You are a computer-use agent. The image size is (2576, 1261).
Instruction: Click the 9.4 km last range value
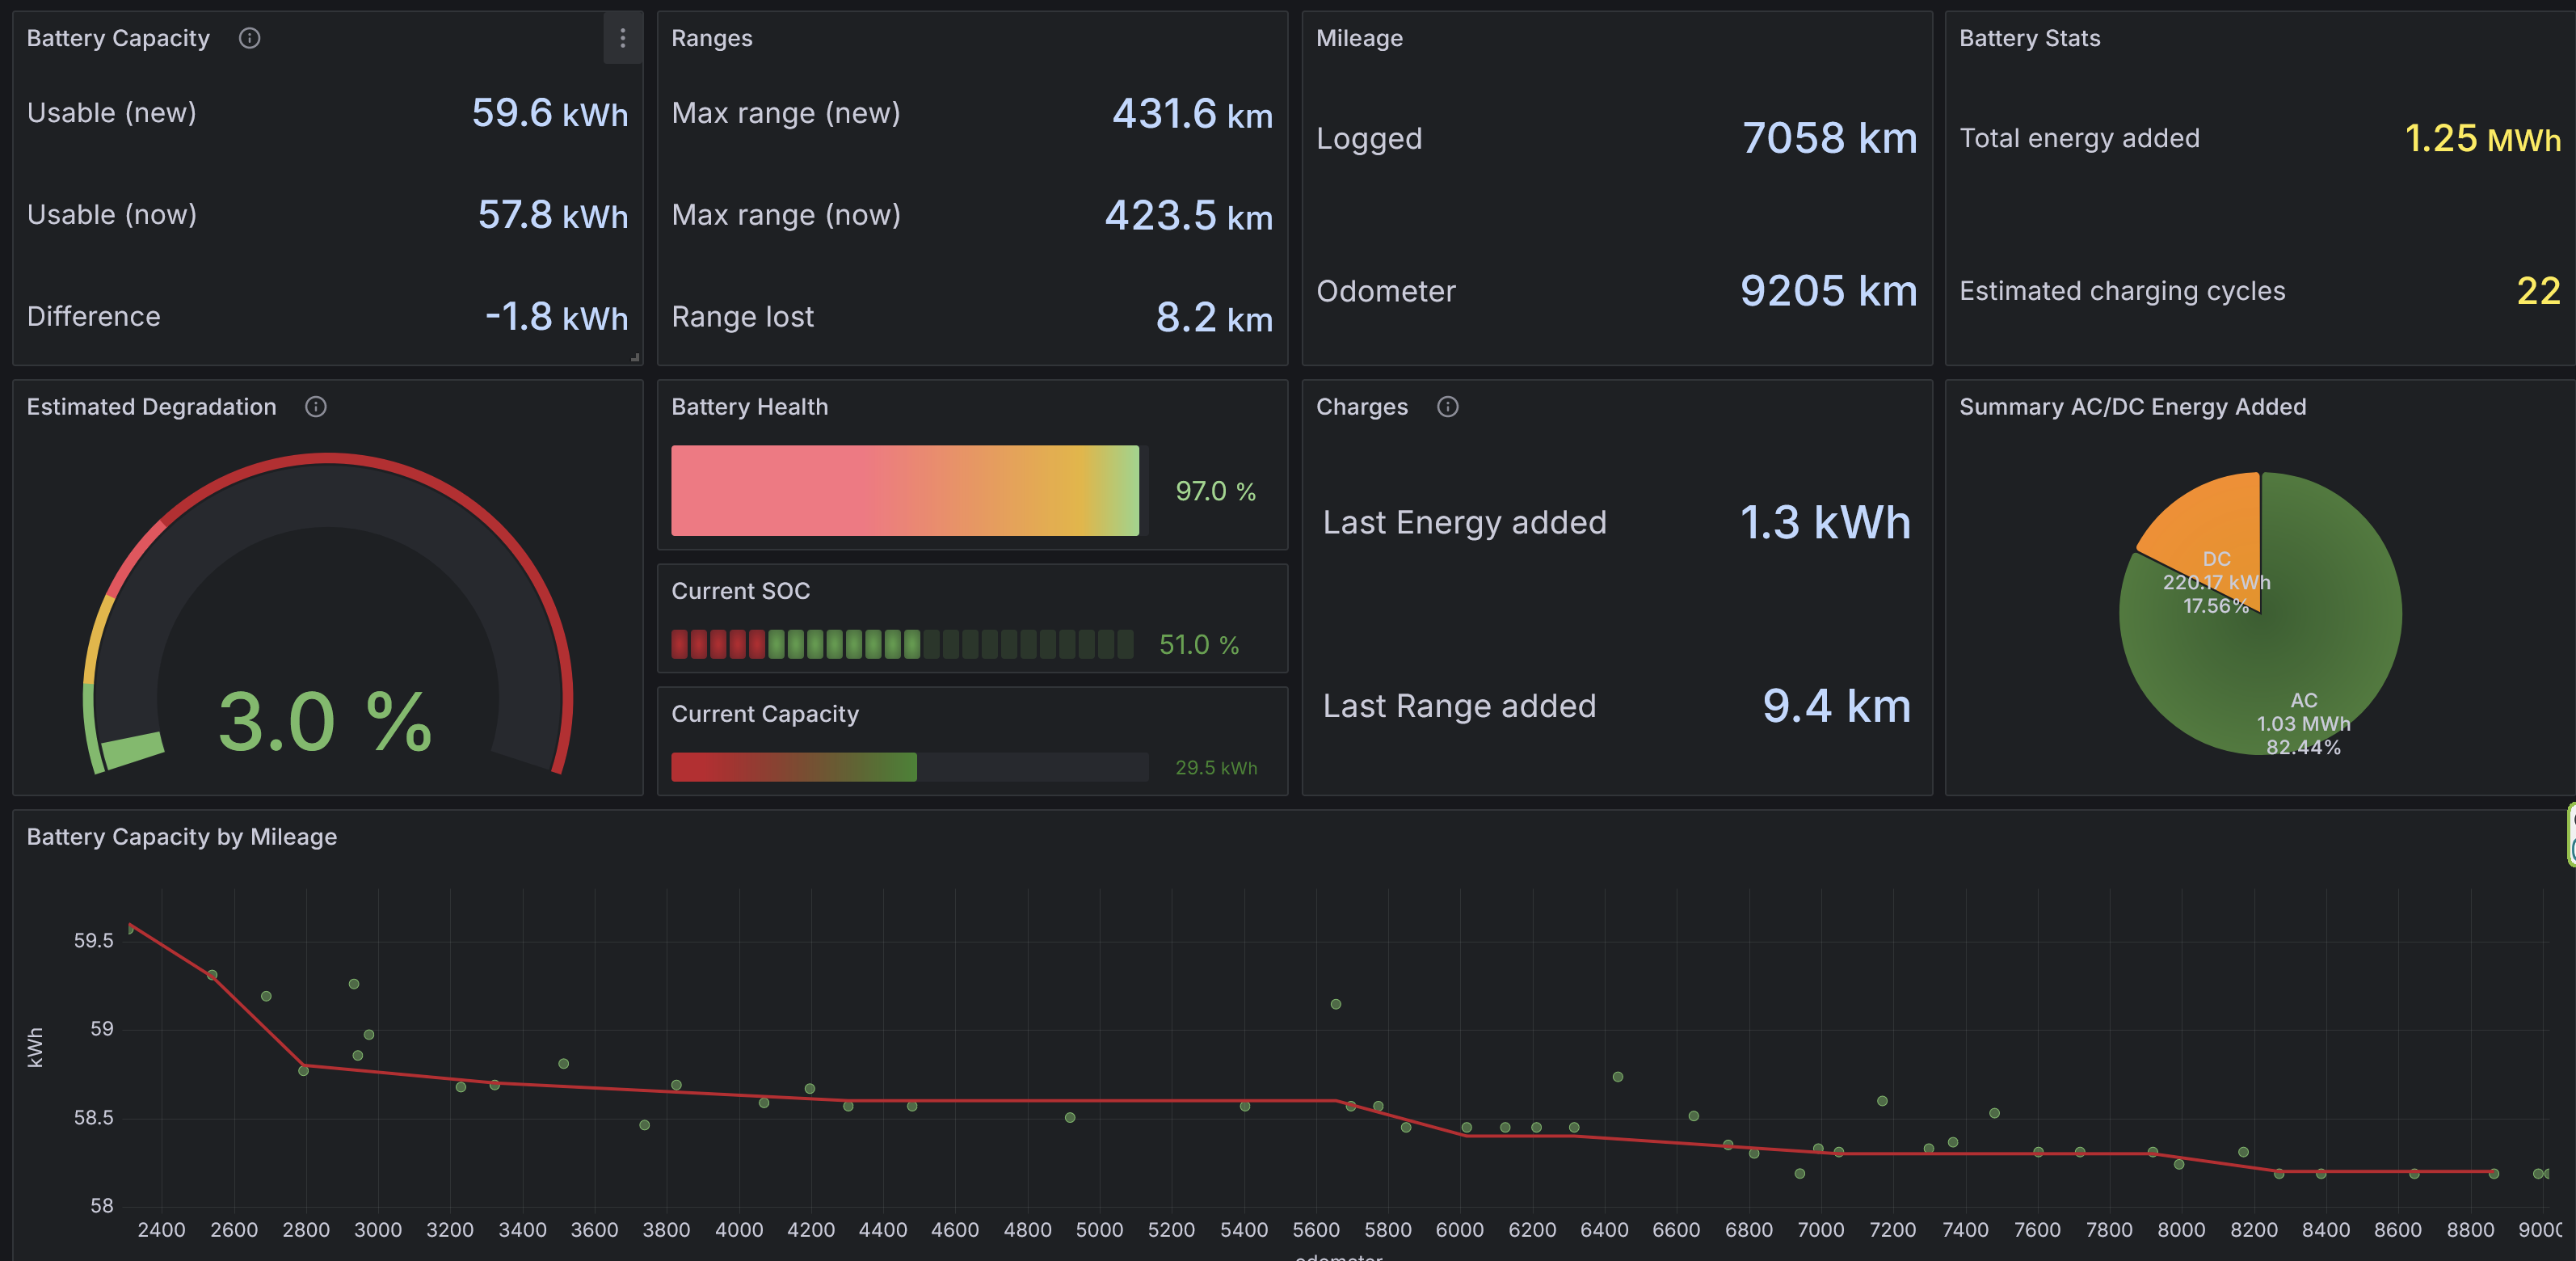(1836, 706)
